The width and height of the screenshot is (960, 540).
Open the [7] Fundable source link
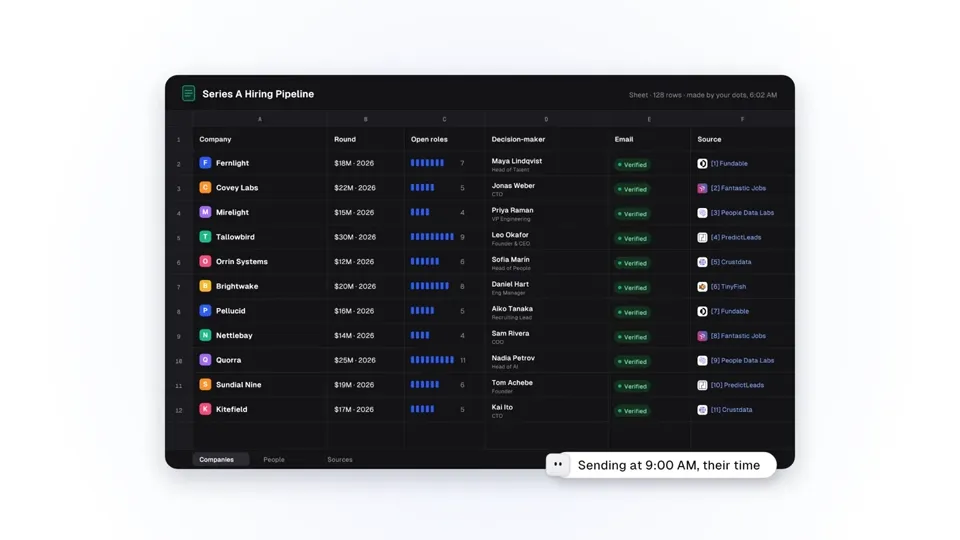pyautogui.click(x=730, y=311)
